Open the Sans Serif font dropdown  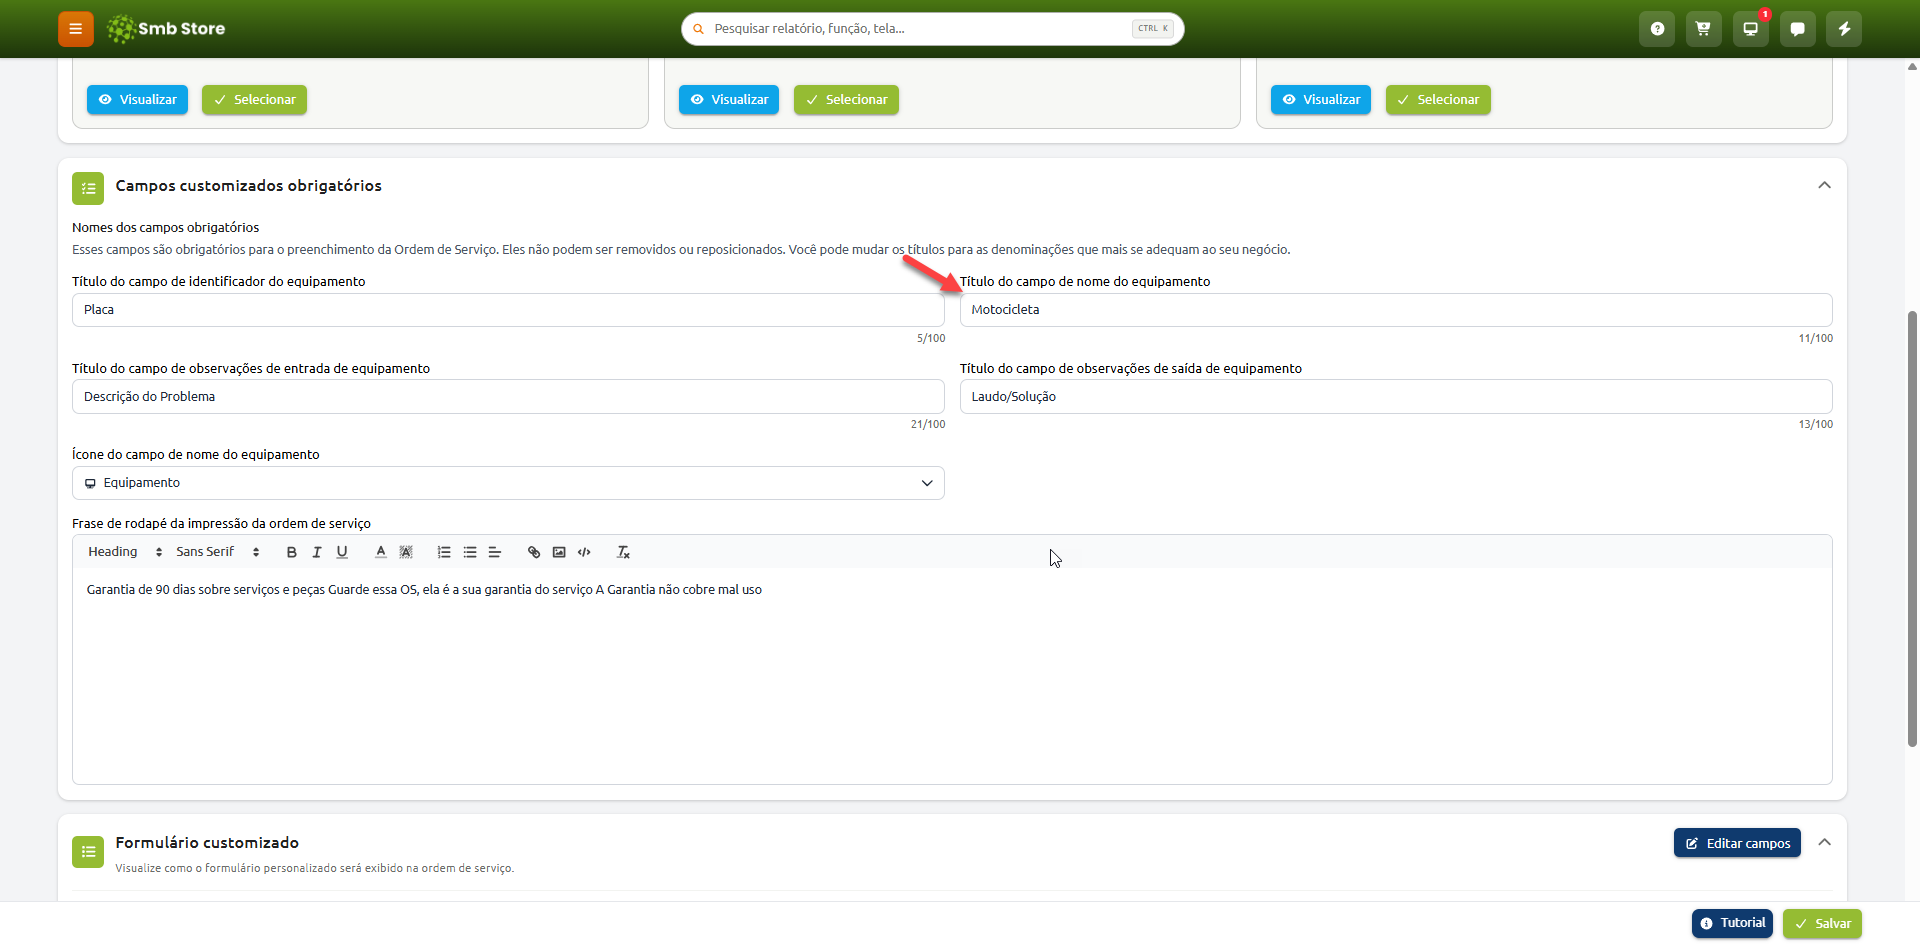coord(218,552)
